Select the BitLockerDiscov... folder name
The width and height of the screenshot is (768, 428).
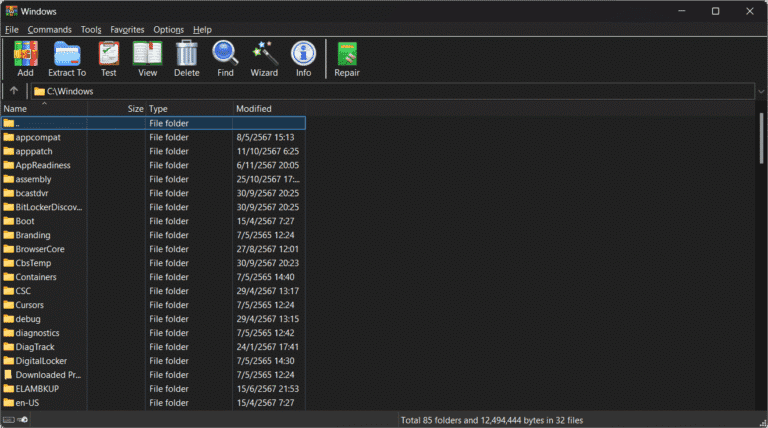click(49, 207)
